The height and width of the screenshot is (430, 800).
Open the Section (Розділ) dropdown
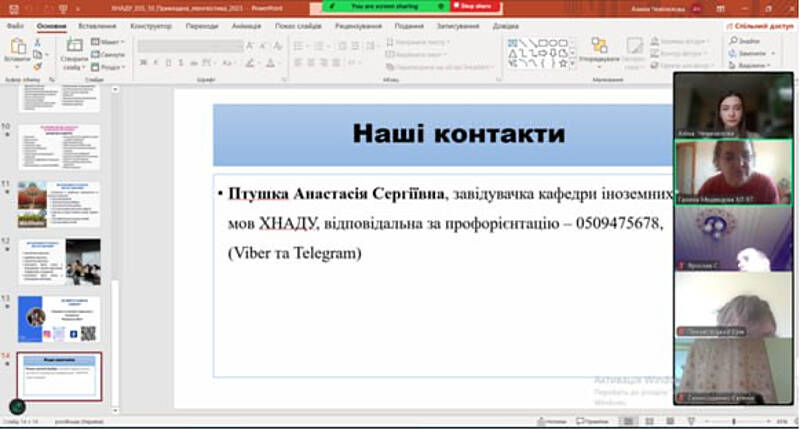pos(108,67)
